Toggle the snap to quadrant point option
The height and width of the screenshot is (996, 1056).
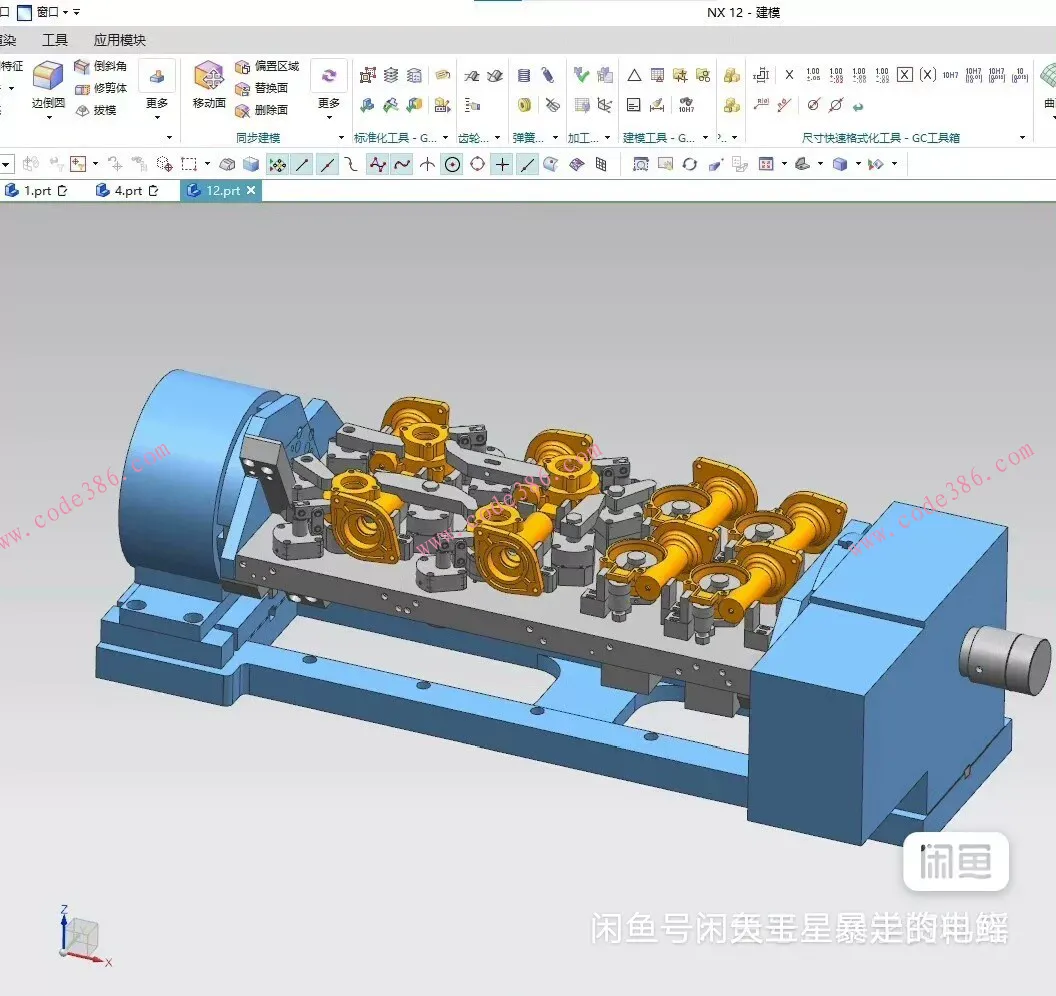pos(477,164)
